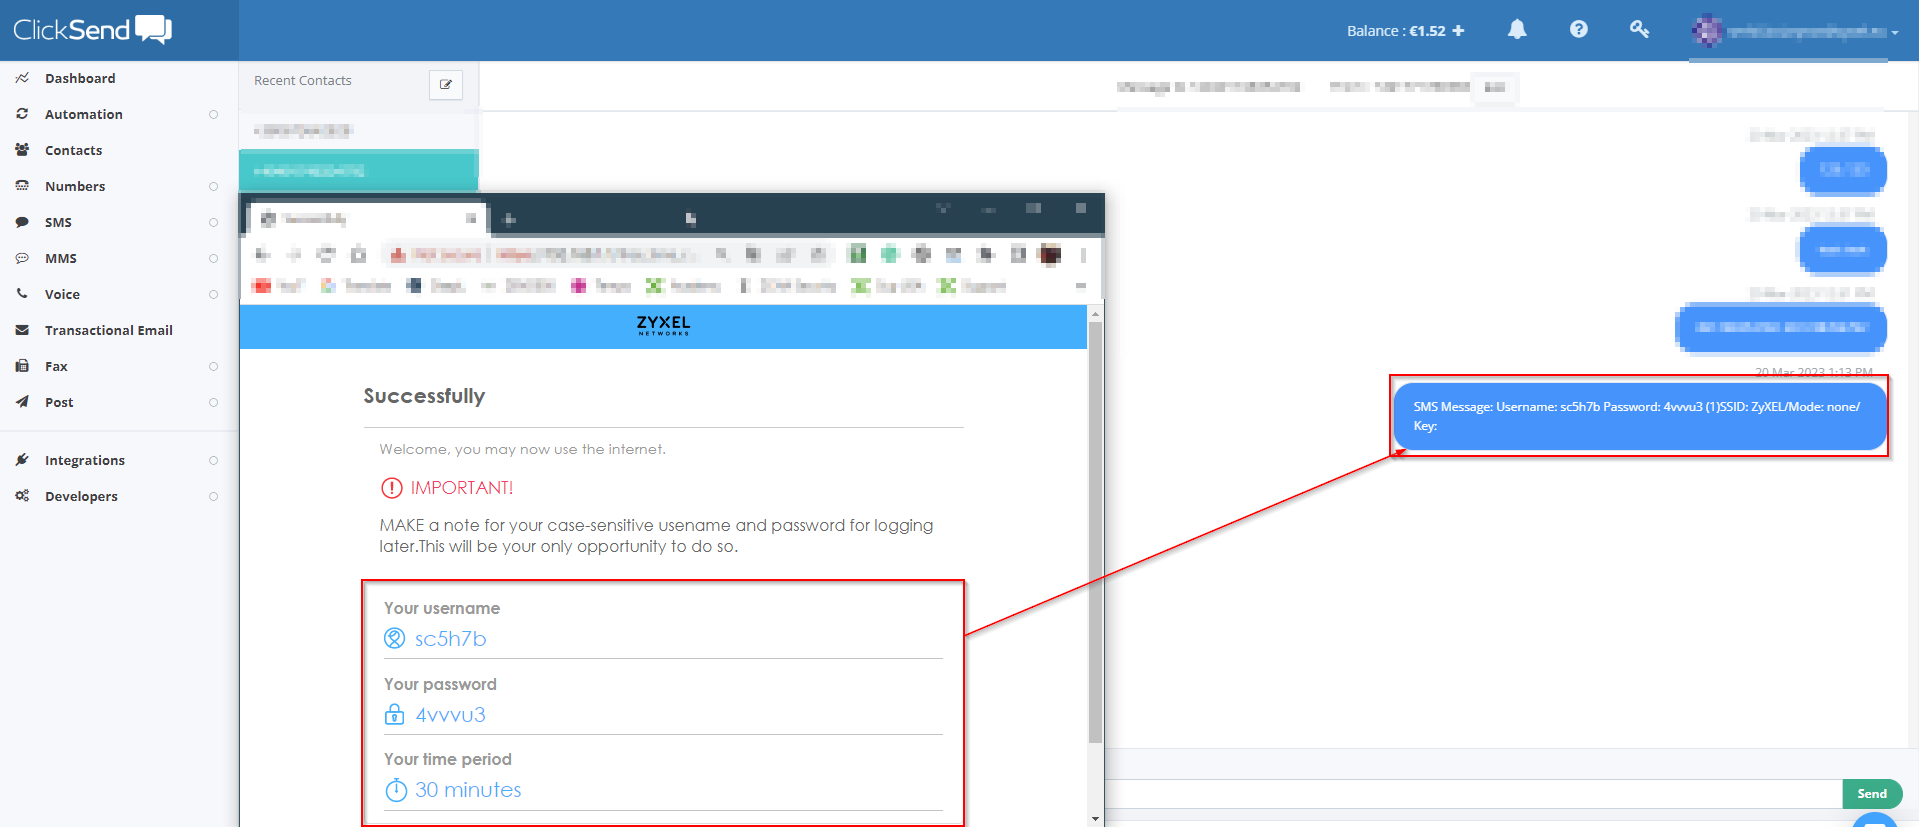Expand the Developers submenu circle
This screenshot has height=827, width=1919.
pyautogui.click(x=213, y=496)
